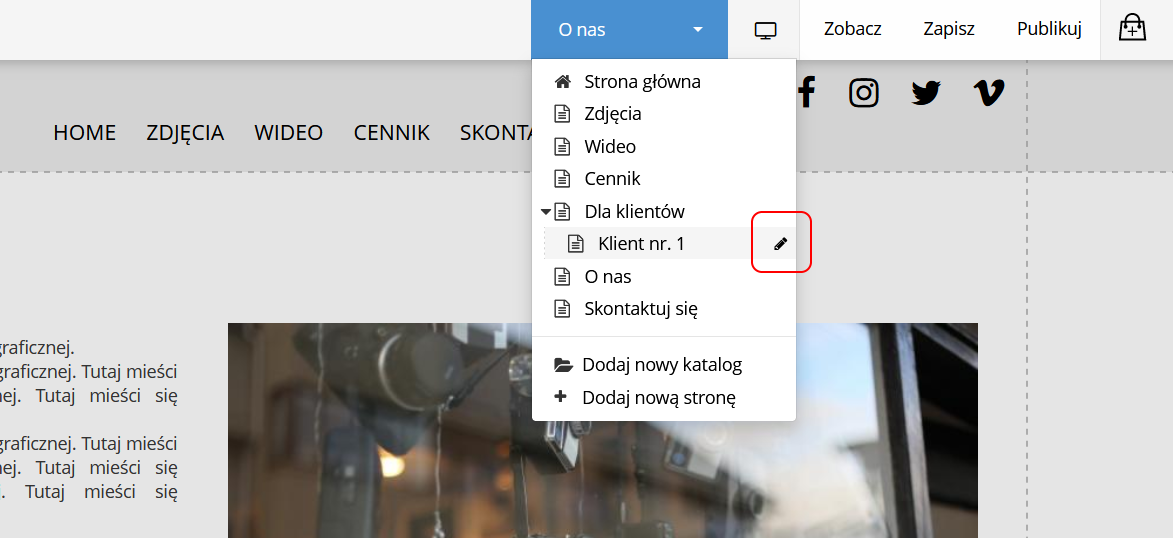Click the pencil edit icon for Klient nr. 1
The height and width of the screenshot is (538, 1173).
click(781, 243)
